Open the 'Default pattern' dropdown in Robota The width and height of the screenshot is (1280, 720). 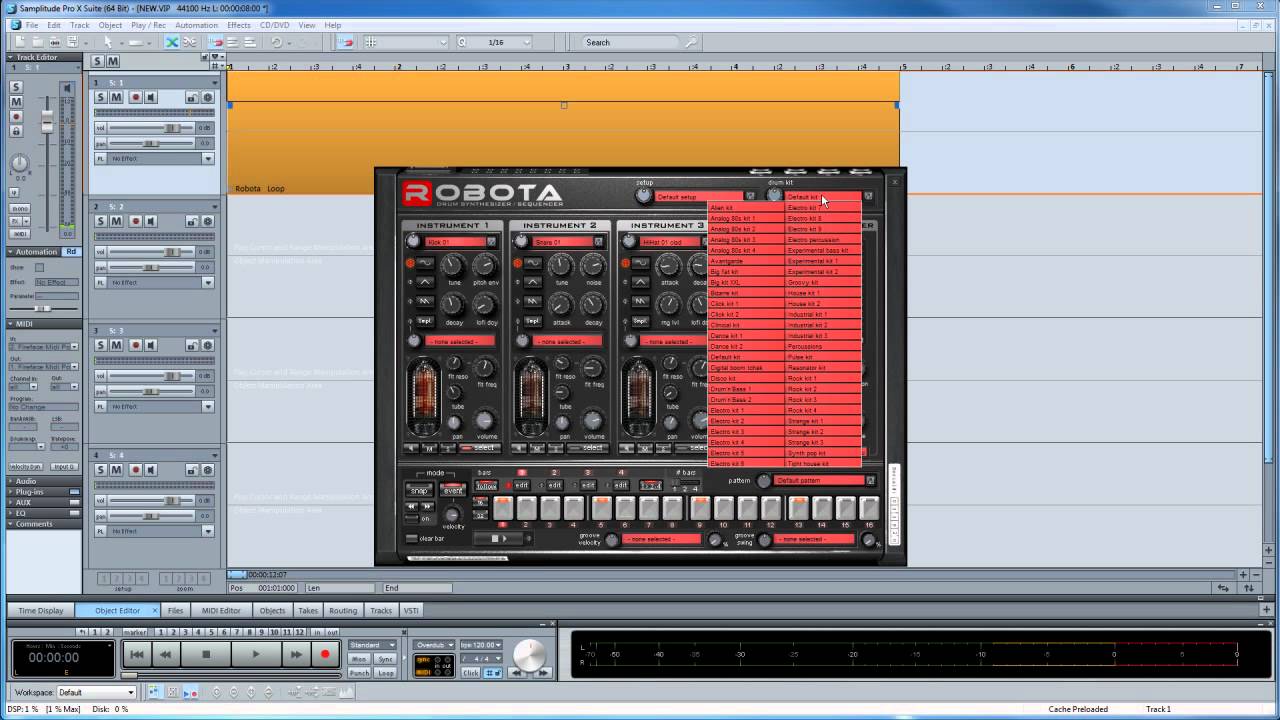tap(870, 480)
